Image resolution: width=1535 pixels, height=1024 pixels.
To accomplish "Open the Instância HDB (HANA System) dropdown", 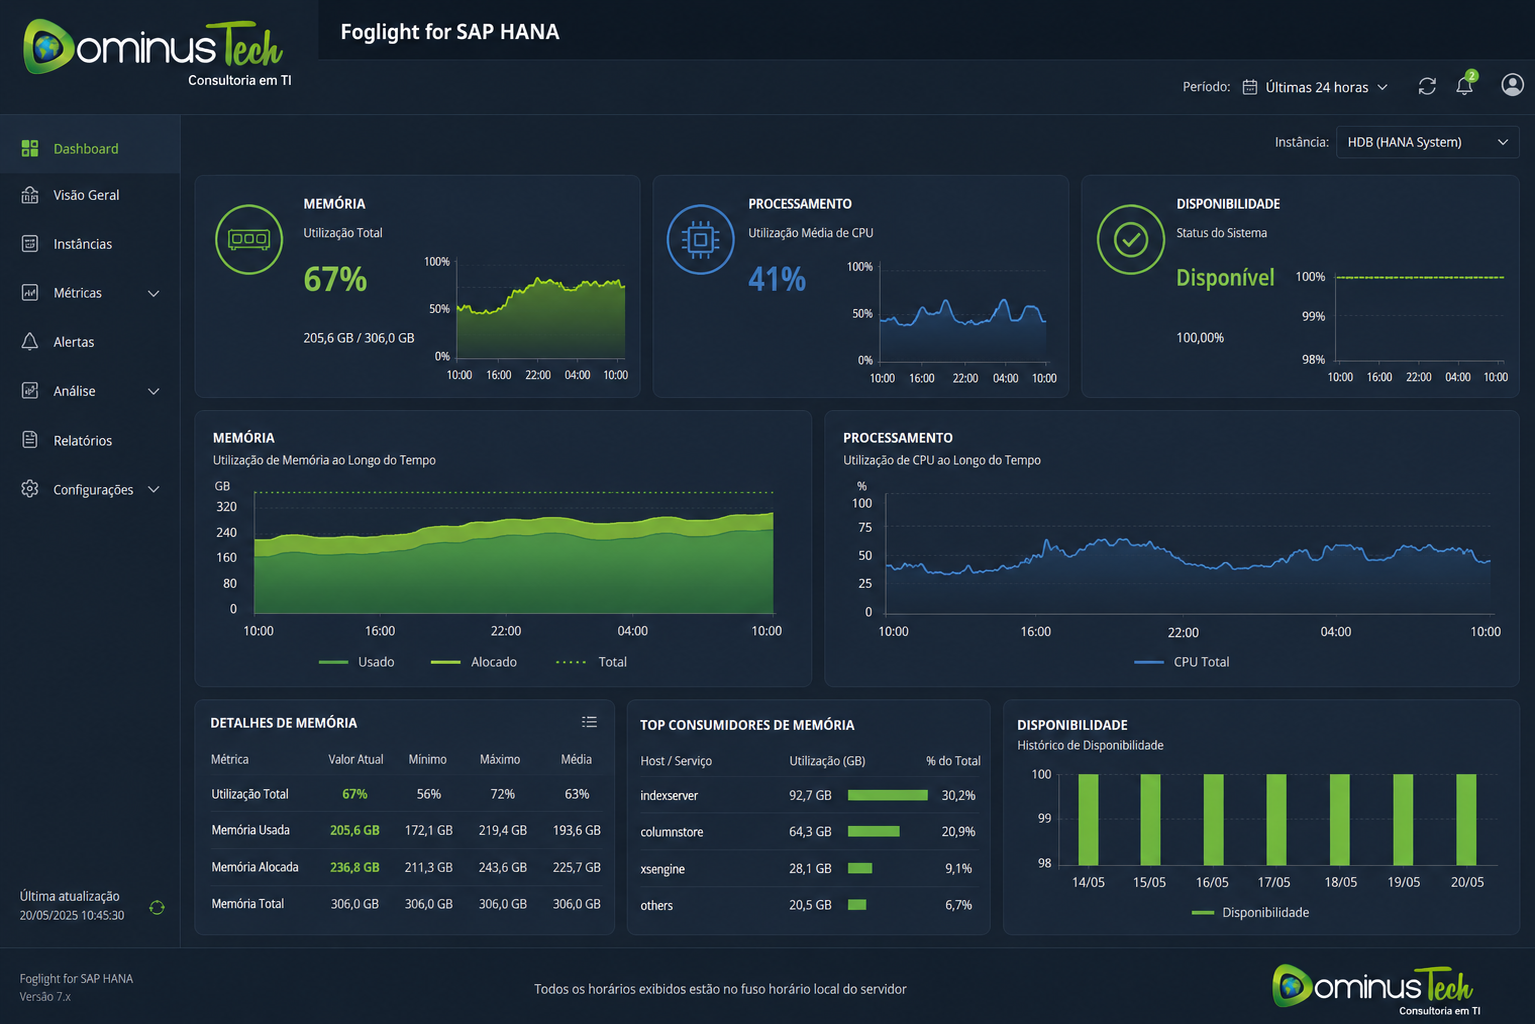I will point(1427,142).
